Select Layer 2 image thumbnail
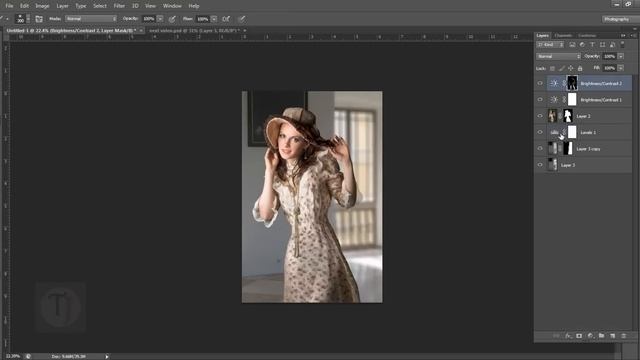The height and width of the screenshot is (360, 640). (552, 116)
